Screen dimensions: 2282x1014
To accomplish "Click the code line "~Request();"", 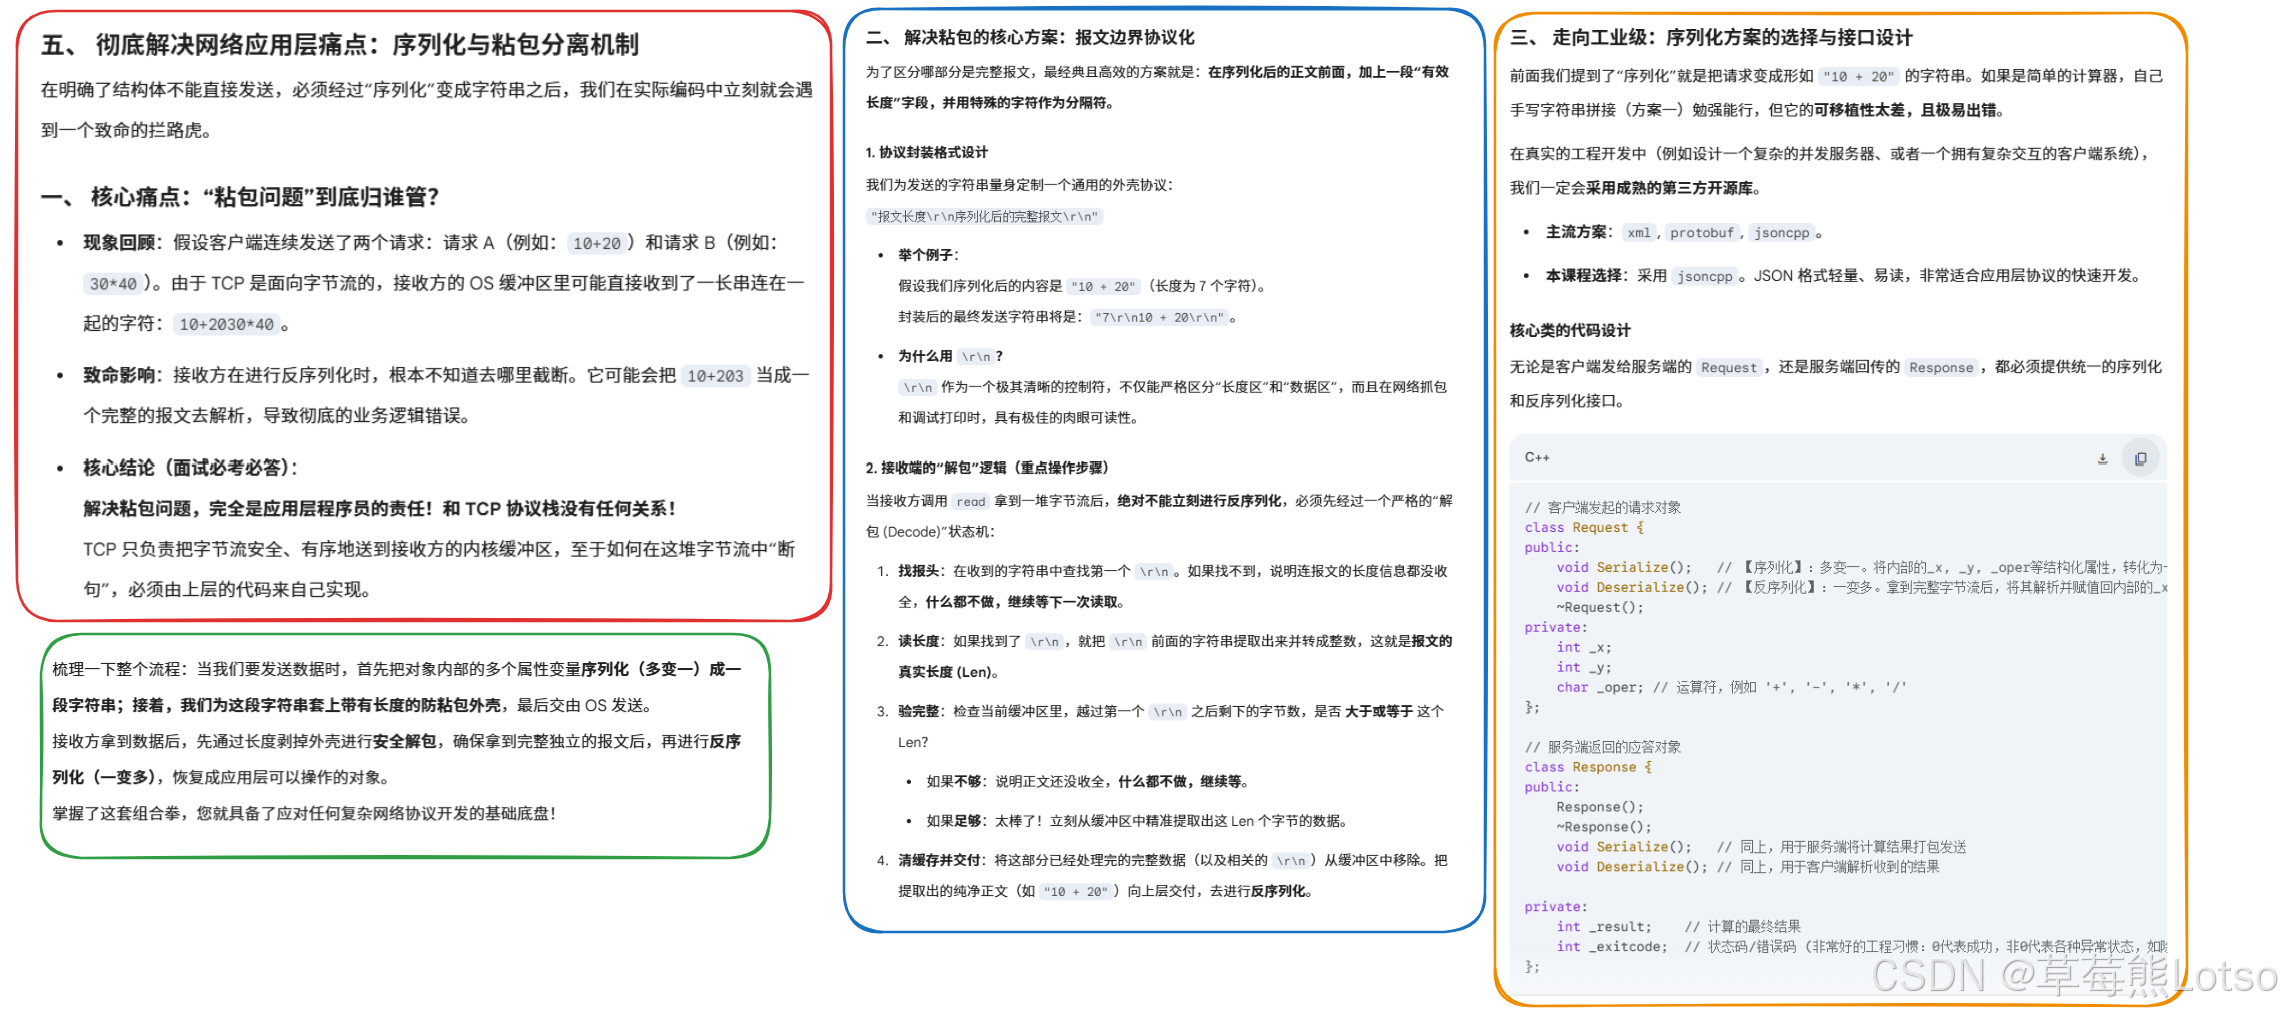I will pyautogui.click(x=1599, y=608).
